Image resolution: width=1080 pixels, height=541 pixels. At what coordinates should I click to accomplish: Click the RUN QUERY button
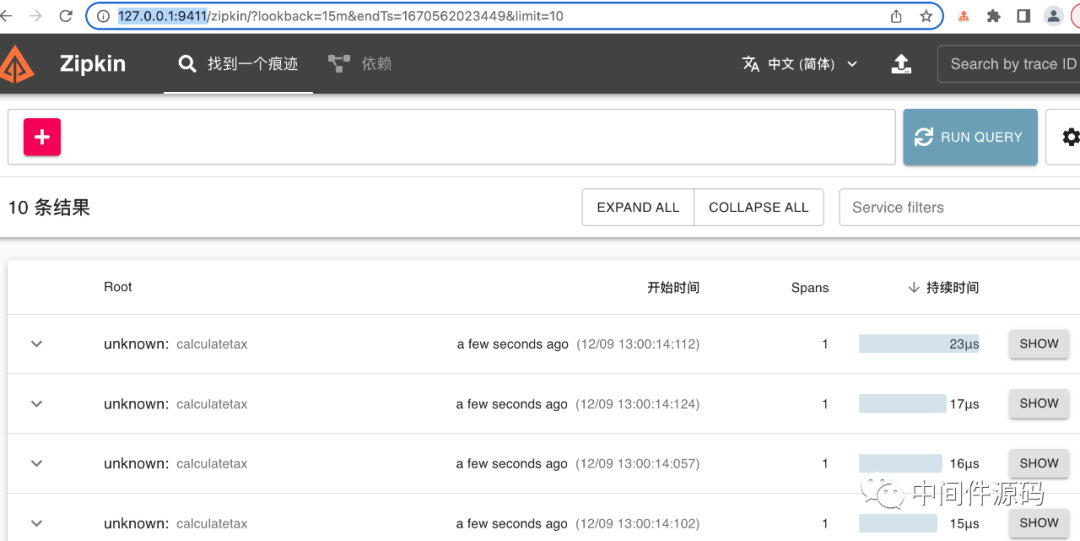click(970, 137)
